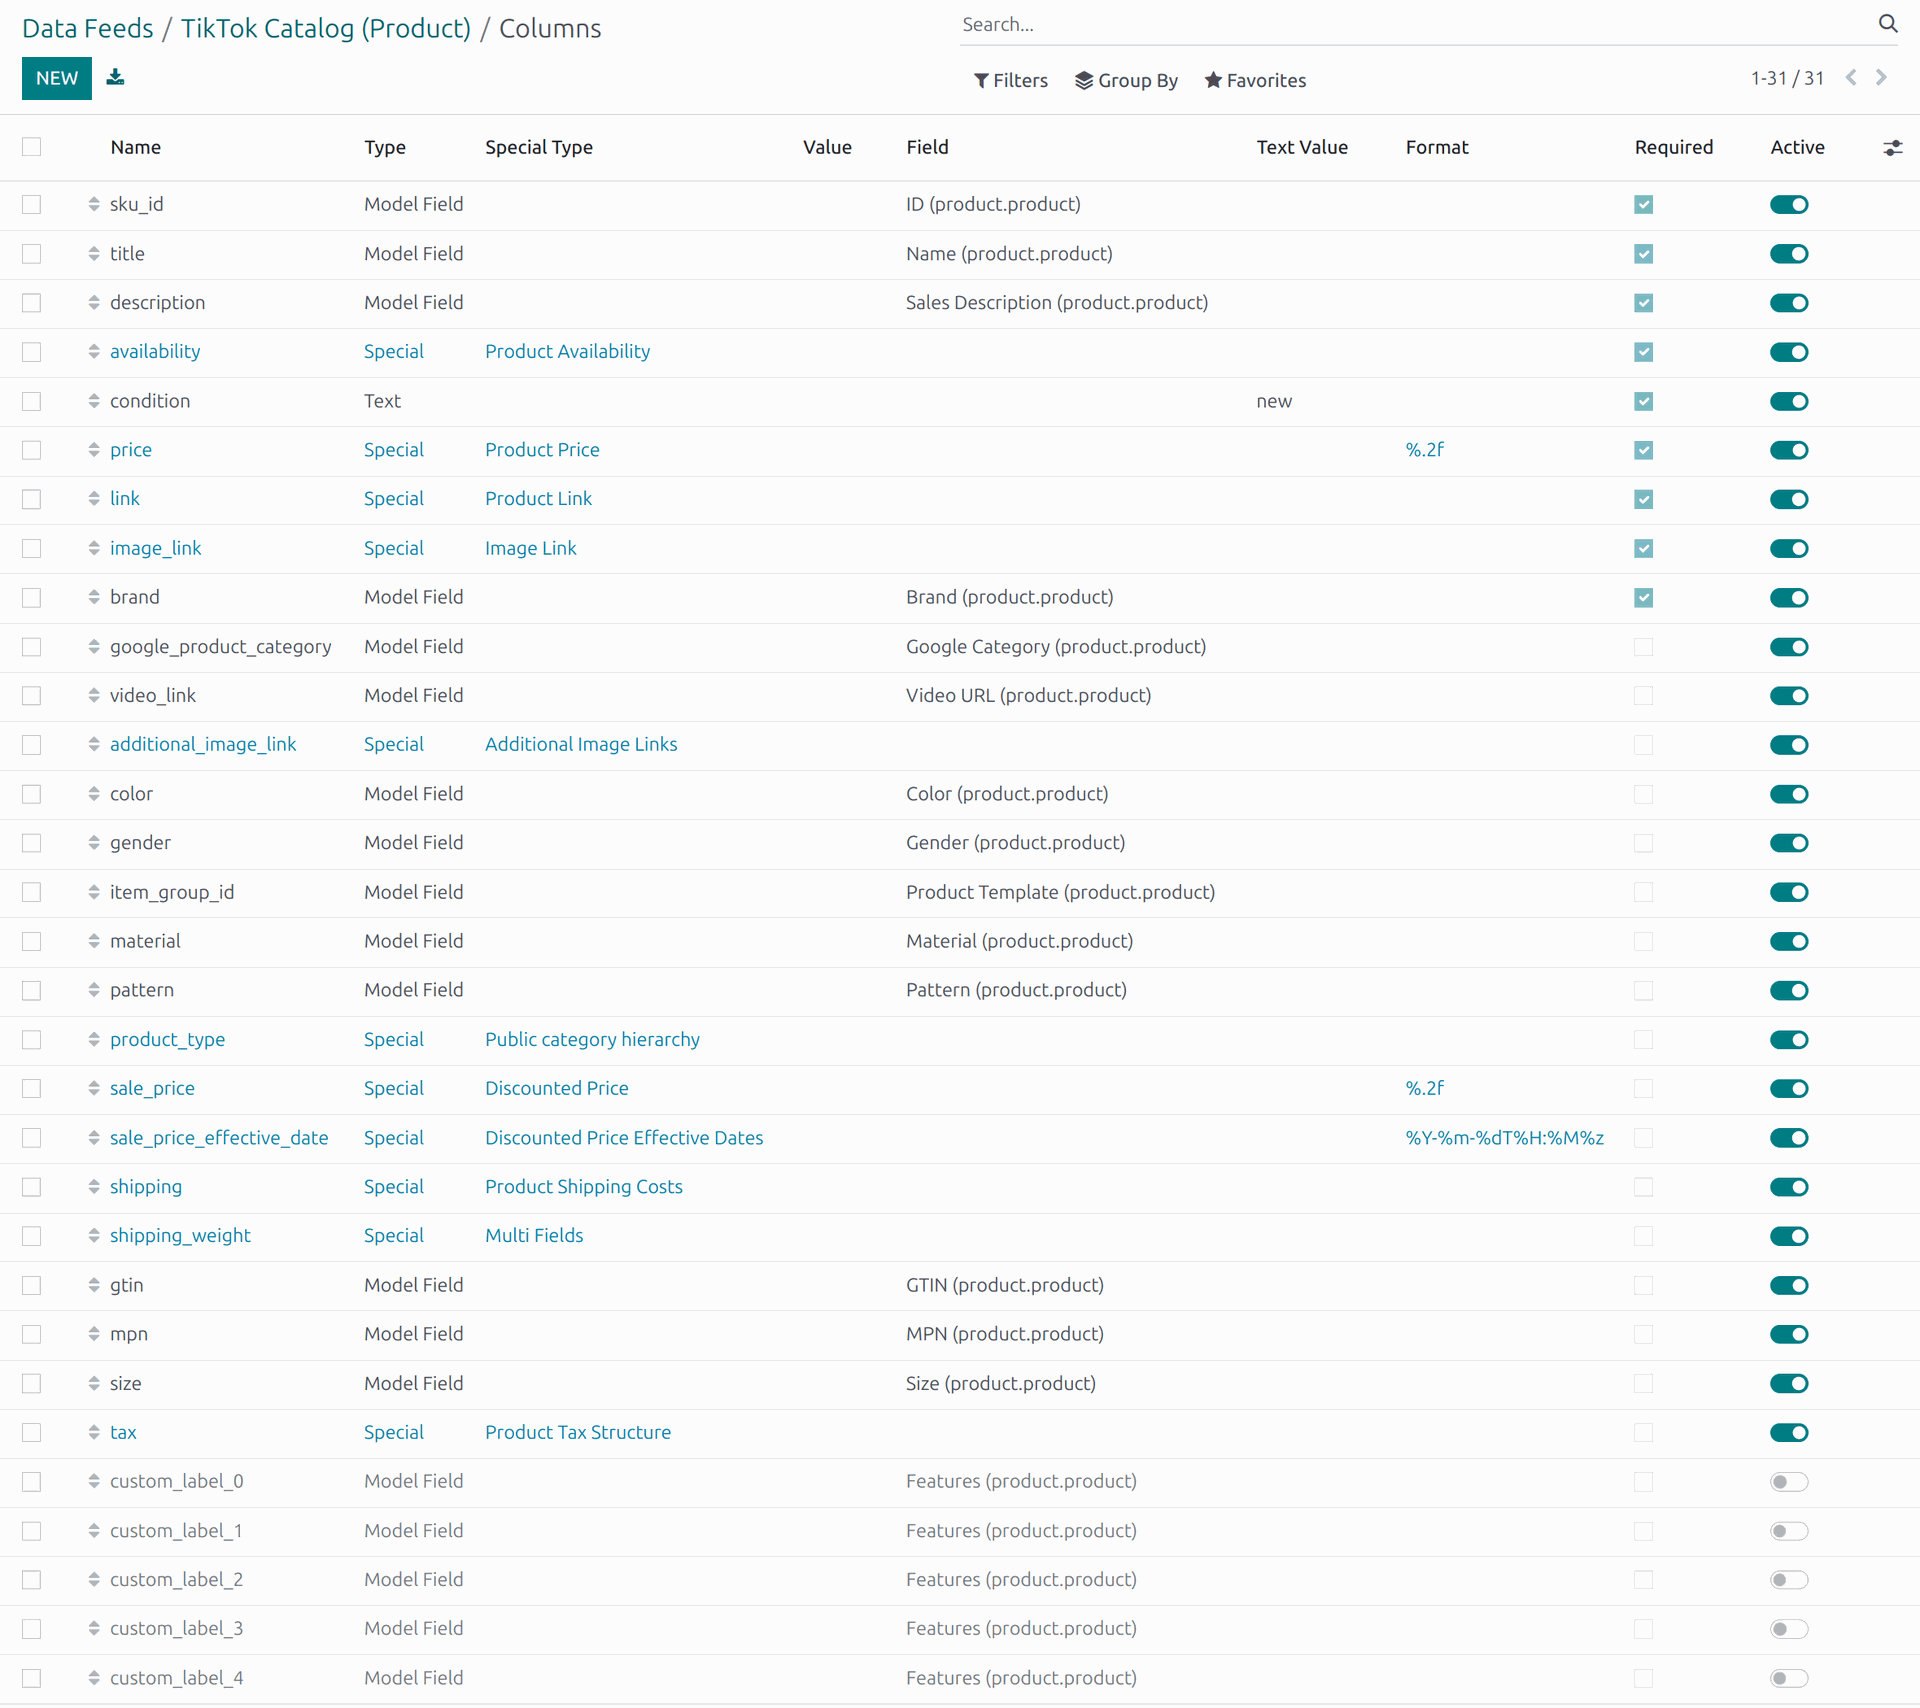Sort by the Format column header
Screen dimensions: 1920x1708
(x=1437, y=147)
